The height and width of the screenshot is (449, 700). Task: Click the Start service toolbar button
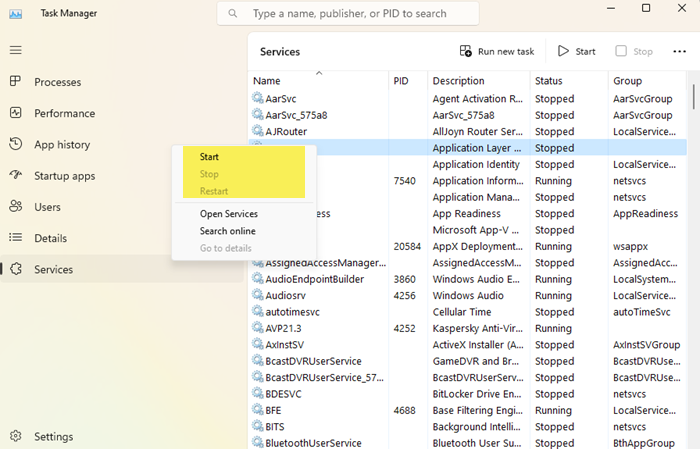point(577,51)
